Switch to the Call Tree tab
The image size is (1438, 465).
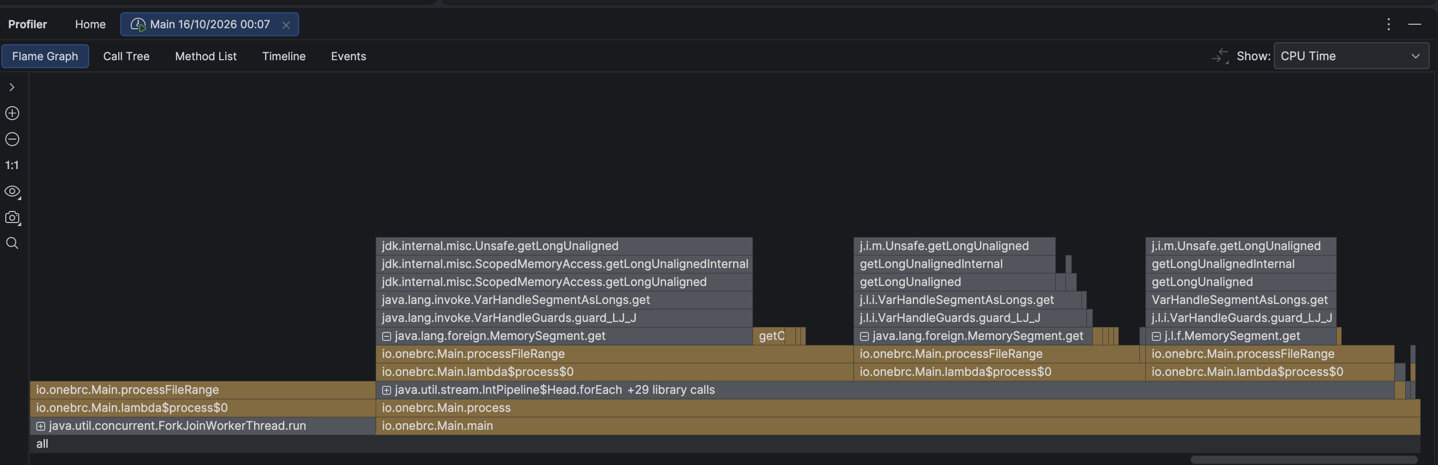tap(126, 56)
